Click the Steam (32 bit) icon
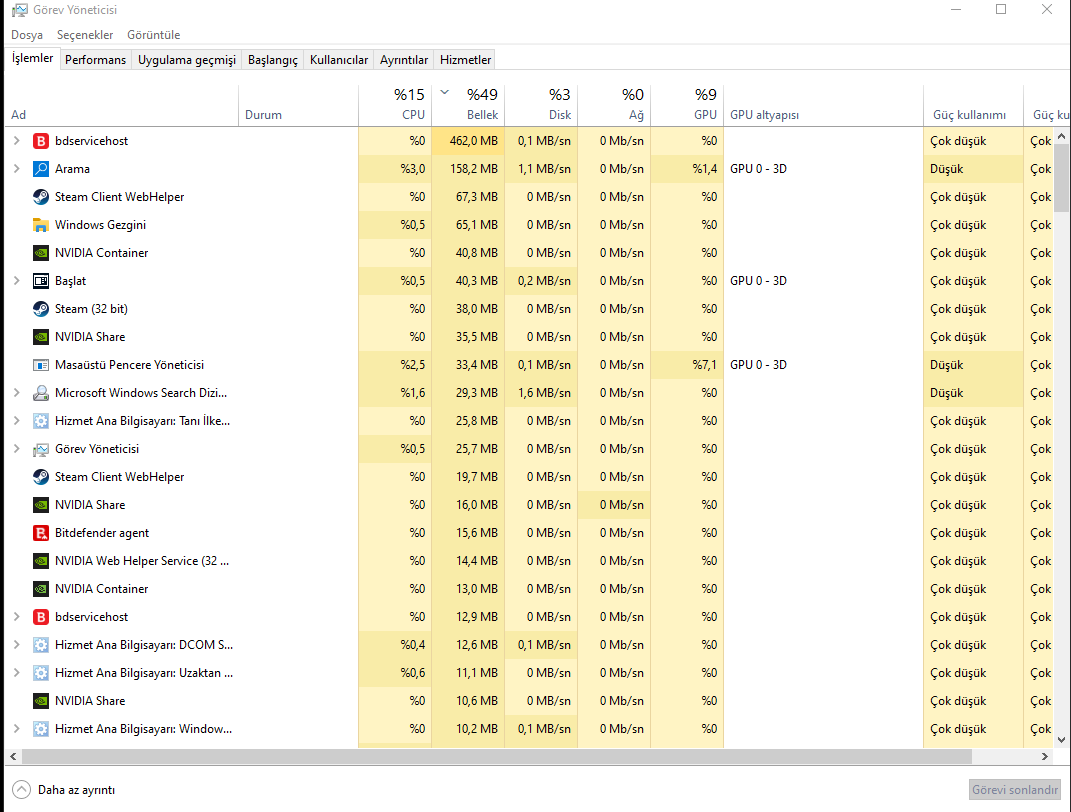This screenshot has height=812, width=1071. coord(41,309)
